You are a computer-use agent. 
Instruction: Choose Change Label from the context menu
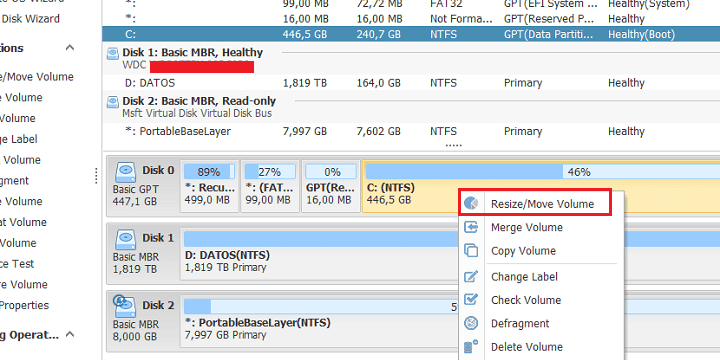[541, 277]
